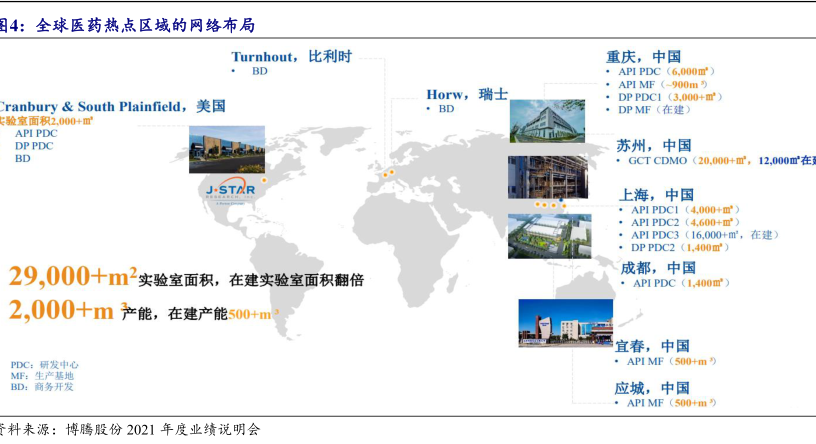Viewport: 816px width, 444px height.
Task: Click the orange 29,000+m² lab area figure
Action: [72, 278]
